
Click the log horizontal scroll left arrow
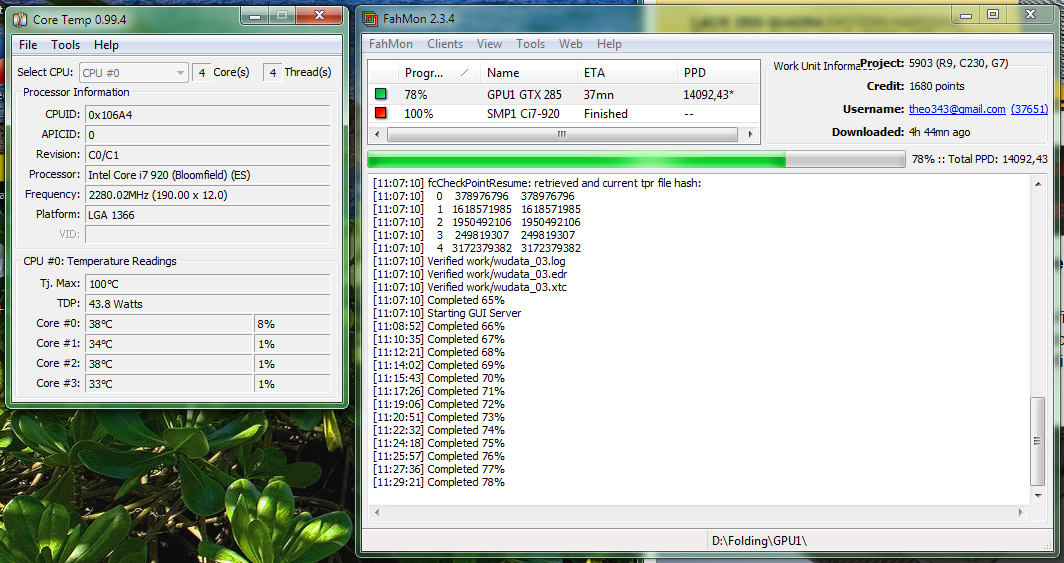tap(377, 512)
